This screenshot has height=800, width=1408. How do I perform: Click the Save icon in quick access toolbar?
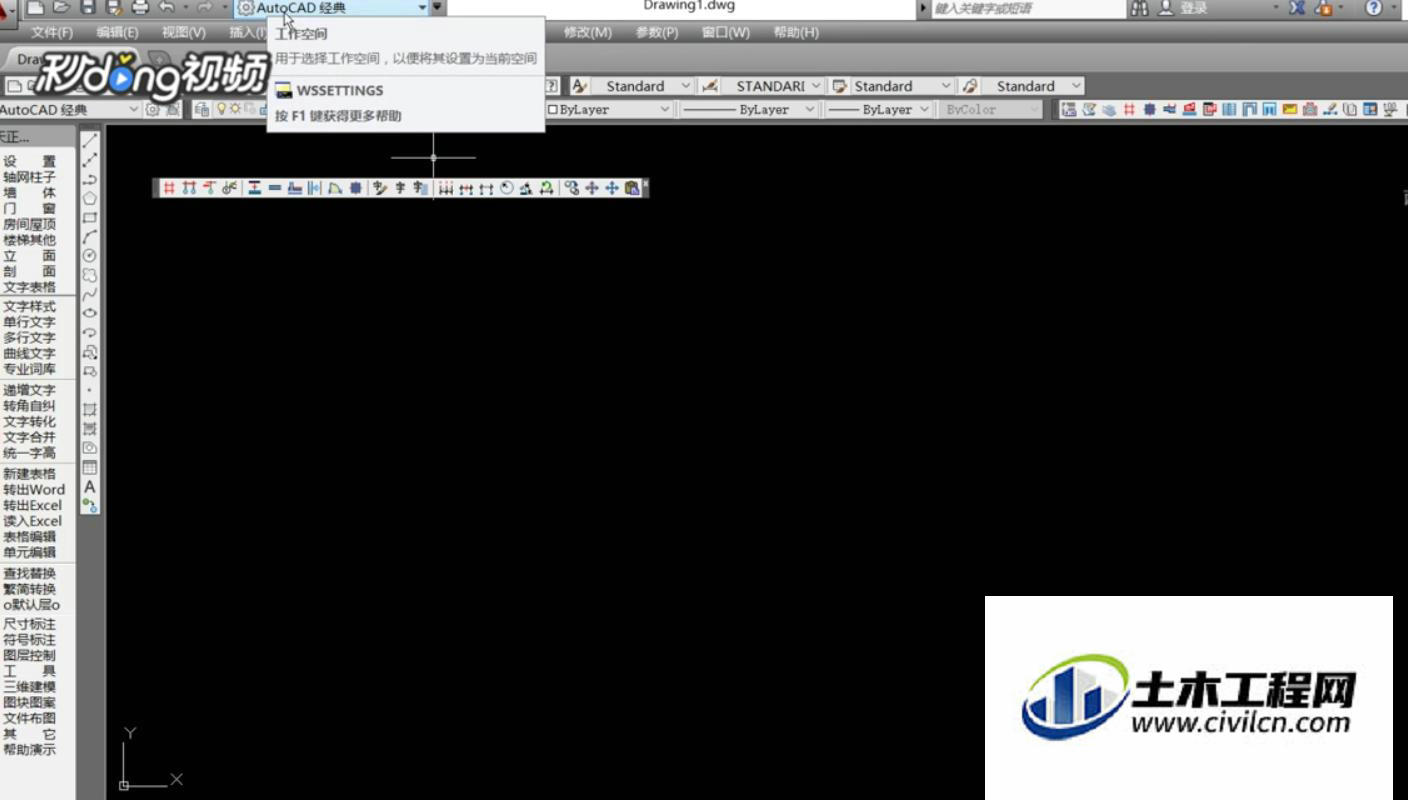click(88, 8)
